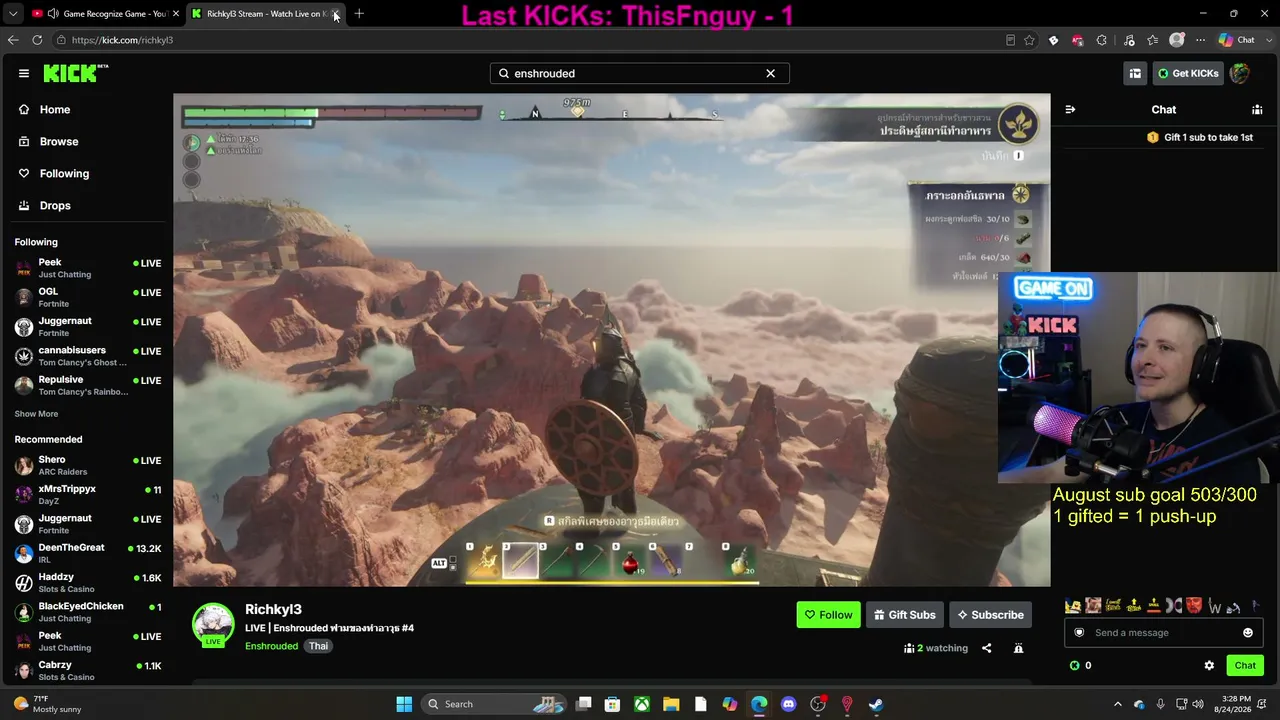This screenshot has height=720, width=1280.
Task: Click the Get KICKs button
Action: 1187,73
